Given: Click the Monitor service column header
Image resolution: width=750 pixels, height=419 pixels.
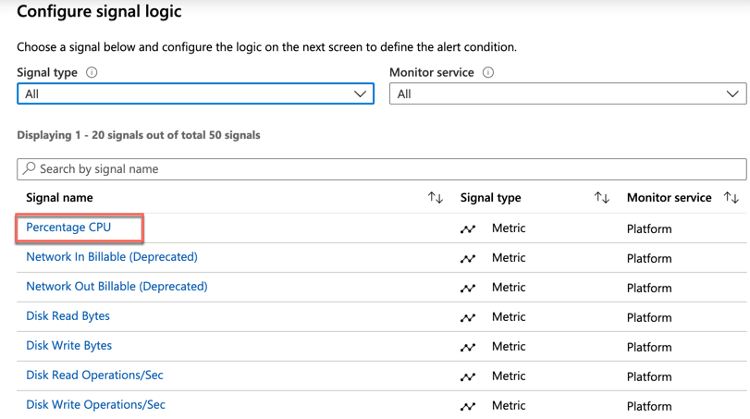Looking at the screenshot, I should point(668,198).
